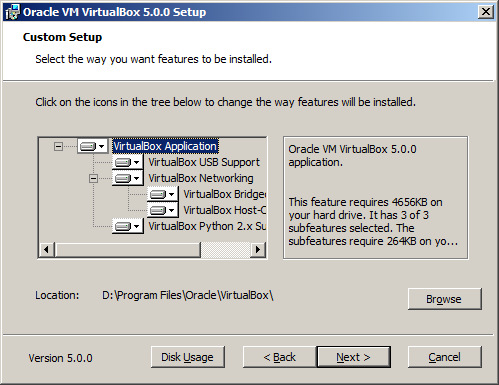Collapse the VirtualBox Networking tree node
Image resolution: width=499 pixels, height=385 pixels.
point(93,179)
